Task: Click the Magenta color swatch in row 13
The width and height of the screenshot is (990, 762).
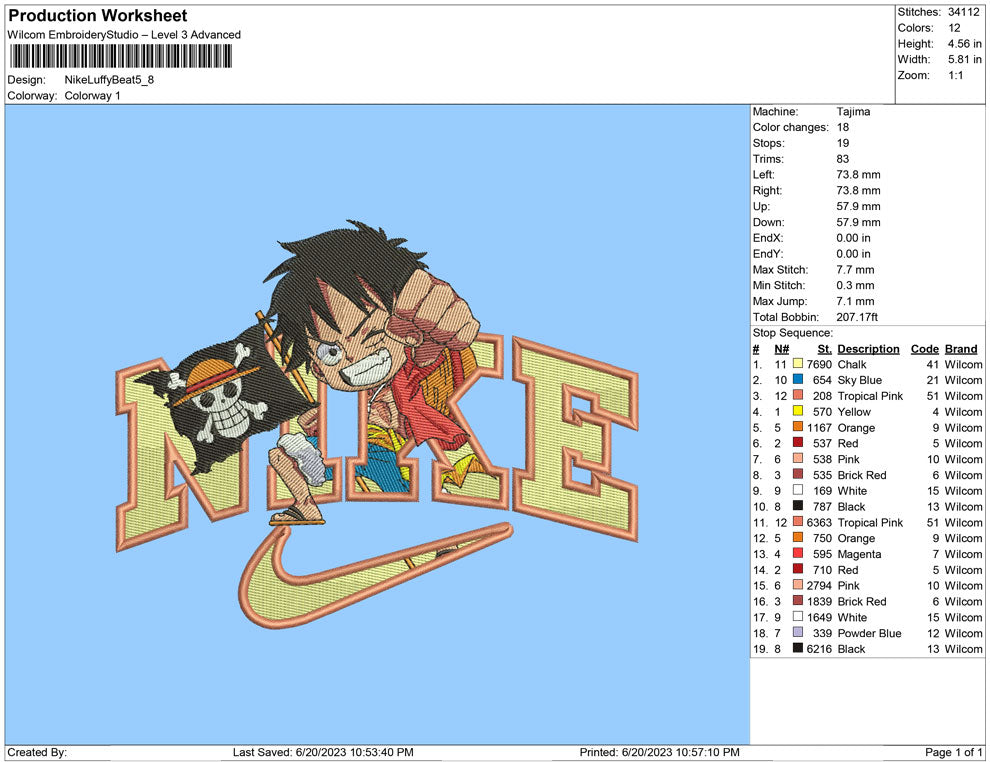Action: (798, 554)
